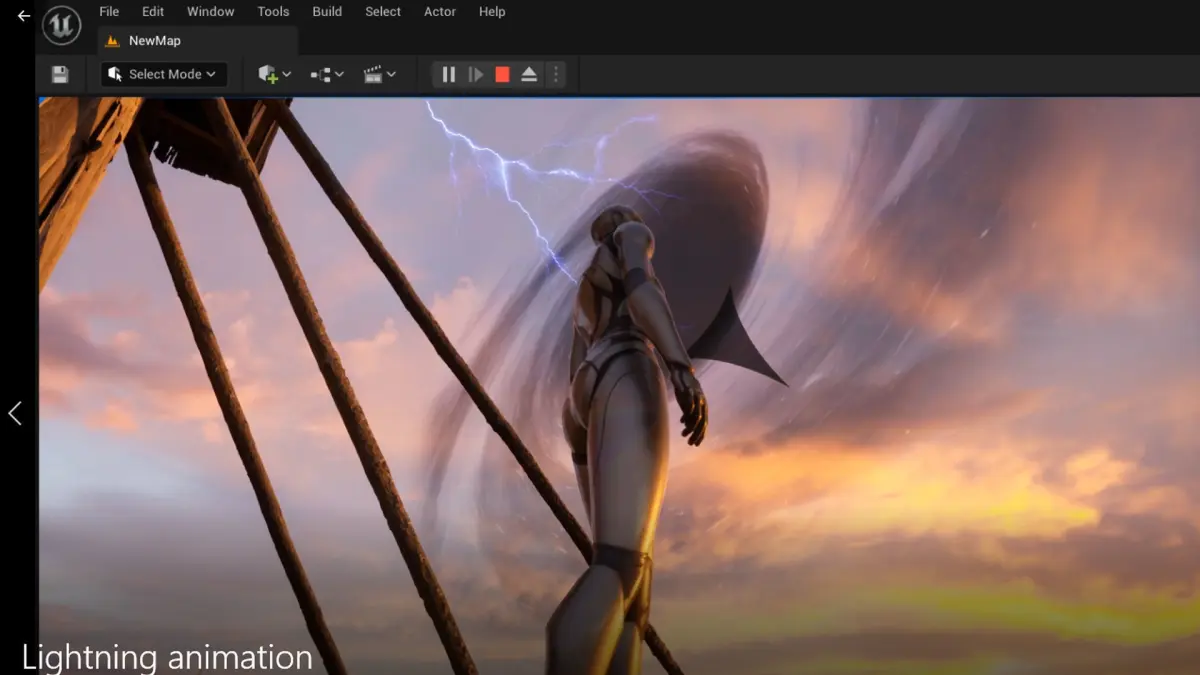Open the Window menu
Image resolution: width=1200 pixels, height=675 pixels.
(211, 12)
